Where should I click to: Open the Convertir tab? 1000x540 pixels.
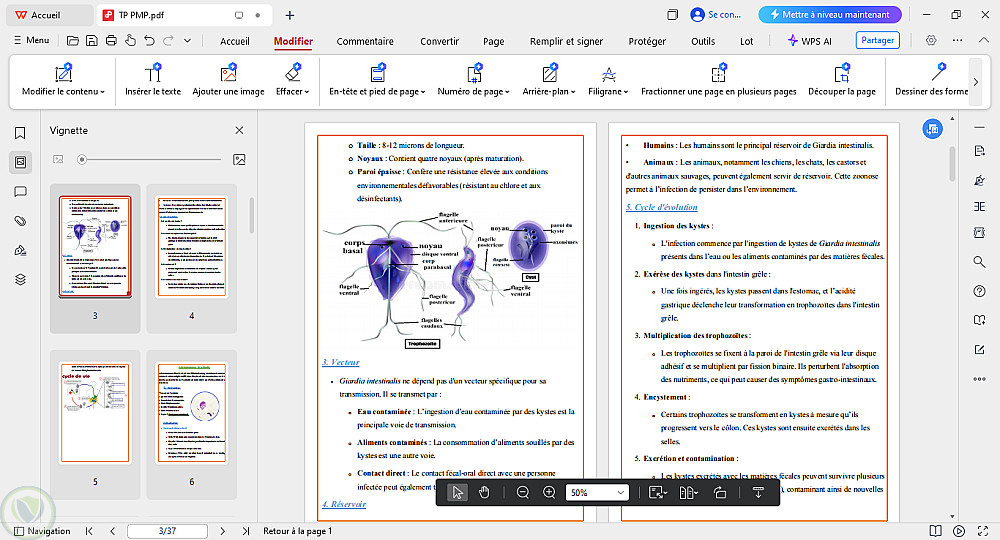[439, 41]
